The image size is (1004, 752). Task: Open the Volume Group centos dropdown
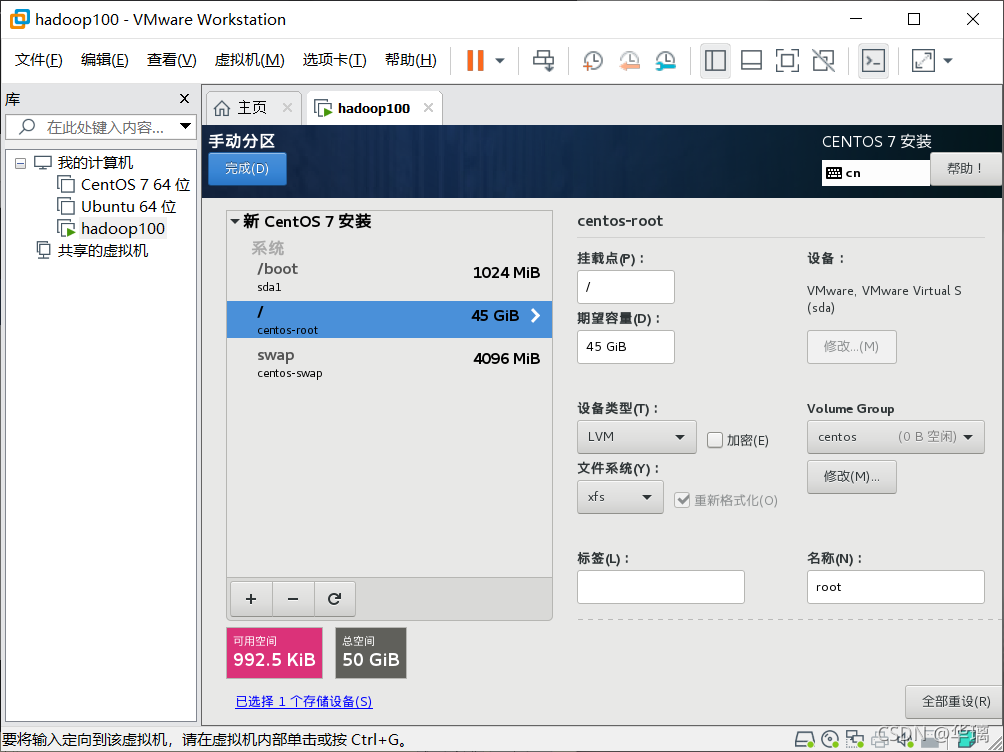[895, 437]
